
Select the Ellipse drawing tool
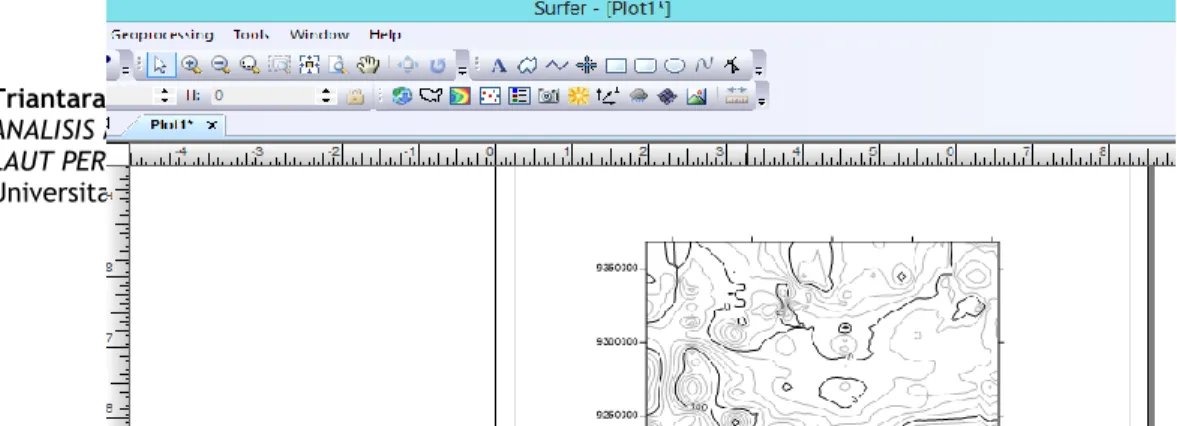tap(674, 66)
